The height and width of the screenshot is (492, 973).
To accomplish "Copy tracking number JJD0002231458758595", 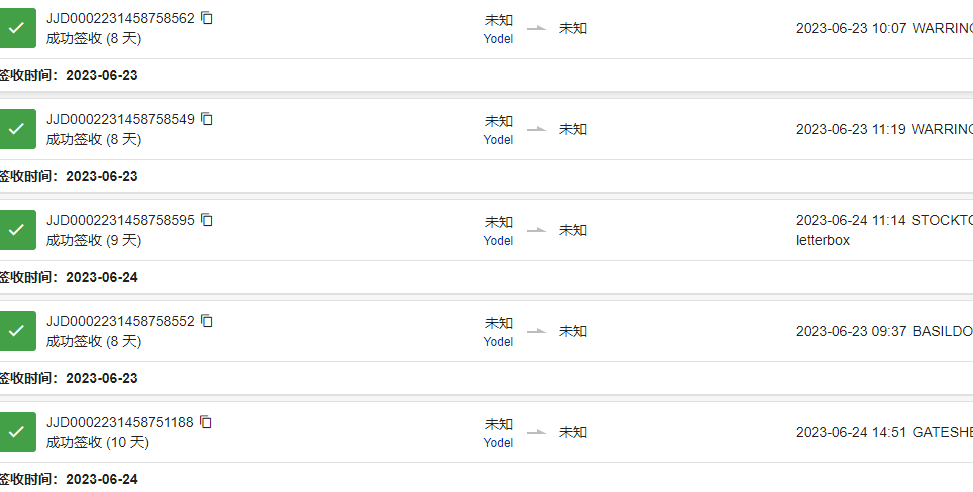I will coord(207,220).
